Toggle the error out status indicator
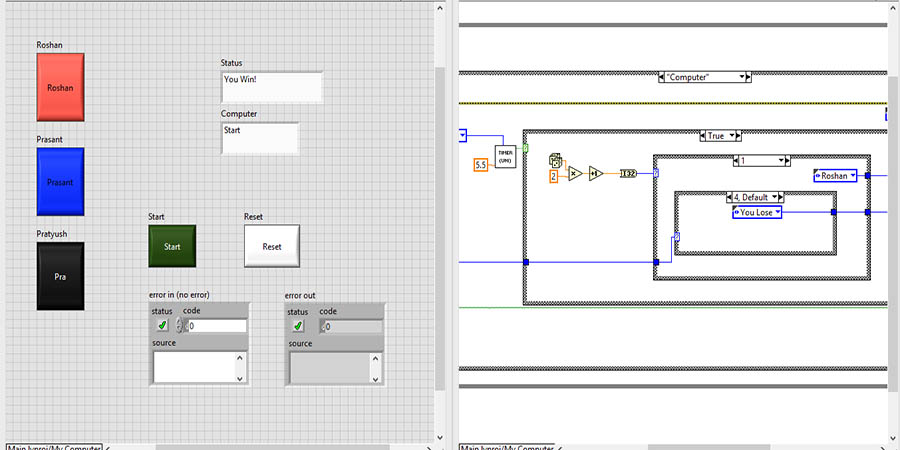 click(298, 326)
